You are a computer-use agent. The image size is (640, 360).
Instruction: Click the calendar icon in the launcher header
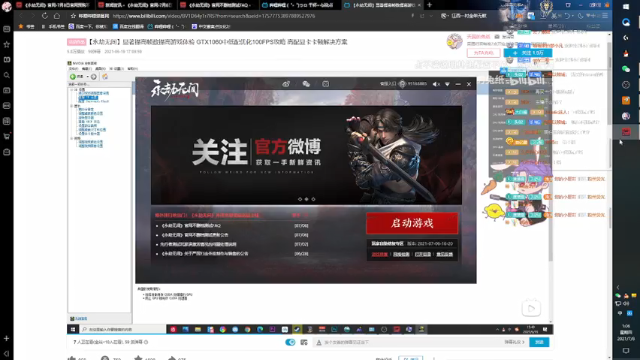325,84
